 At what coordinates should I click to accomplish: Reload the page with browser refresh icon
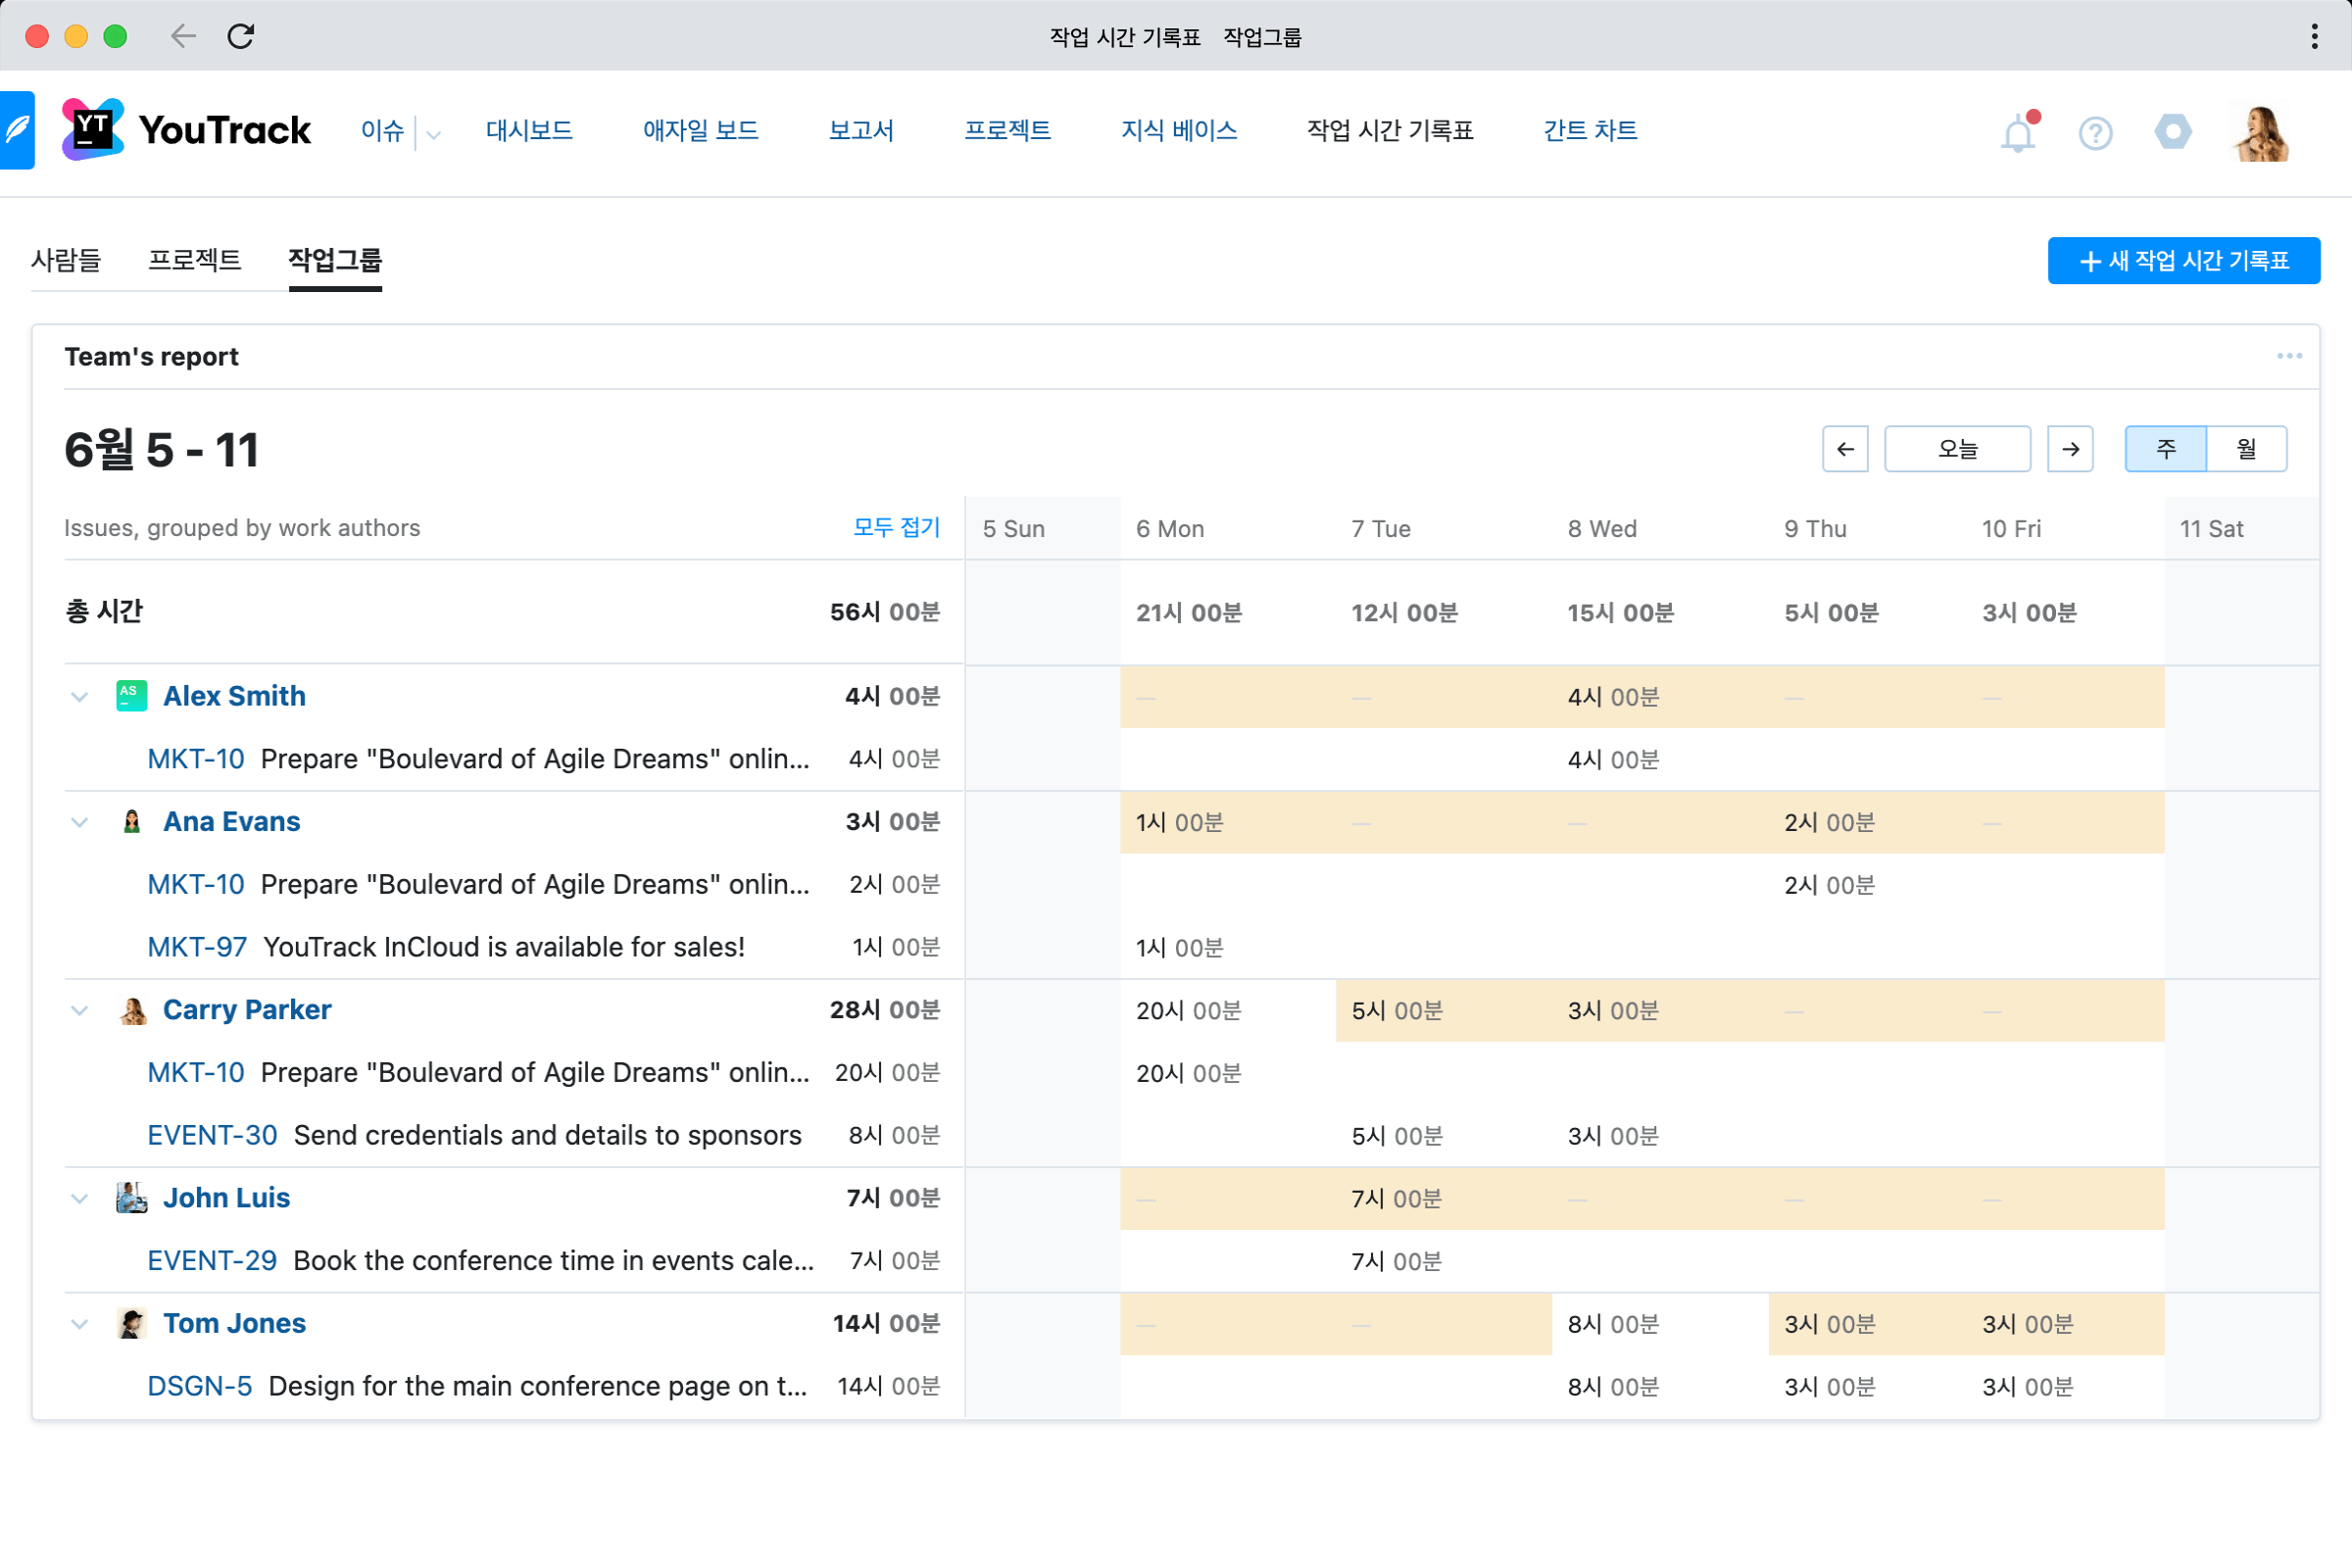tap(241, 37)
